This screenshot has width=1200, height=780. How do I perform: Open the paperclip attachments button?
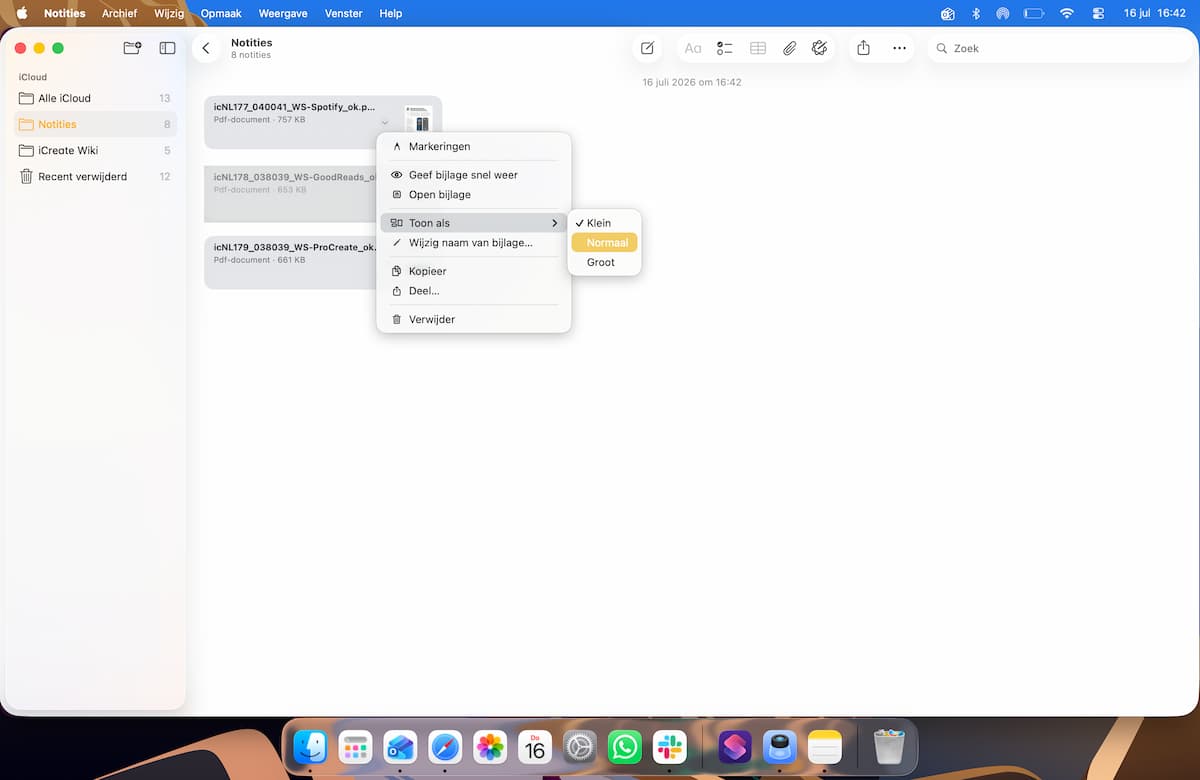(x=789, y=48)
